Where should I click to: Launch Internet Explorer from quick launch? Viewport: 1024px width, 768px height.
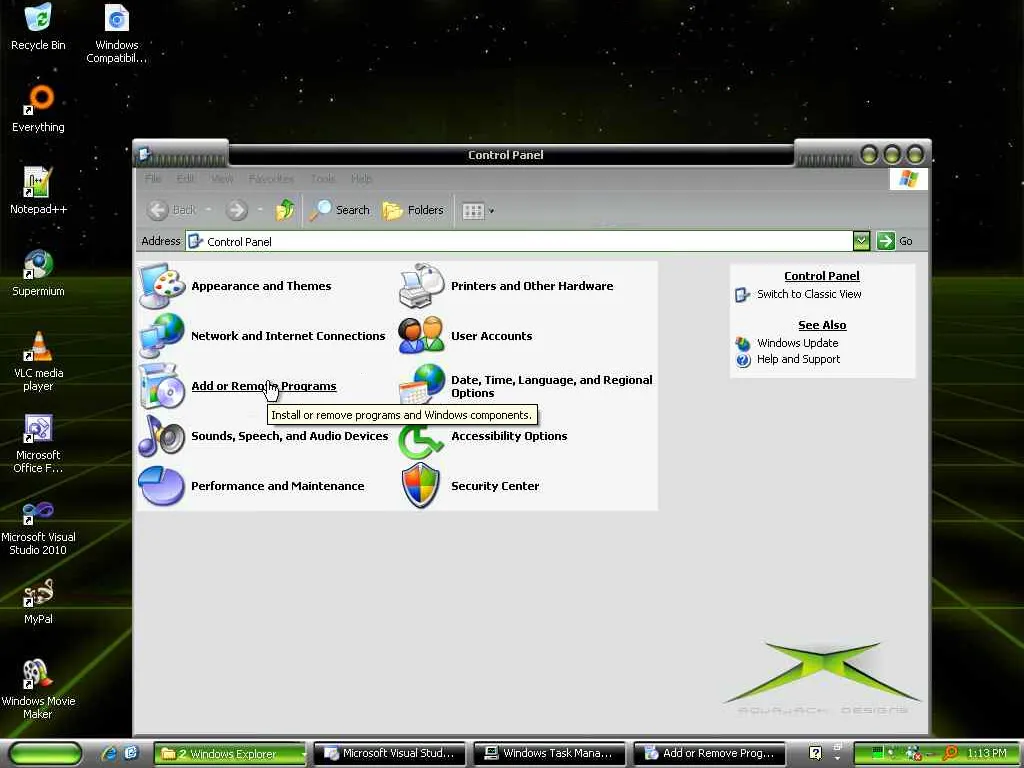click(109, 753)
